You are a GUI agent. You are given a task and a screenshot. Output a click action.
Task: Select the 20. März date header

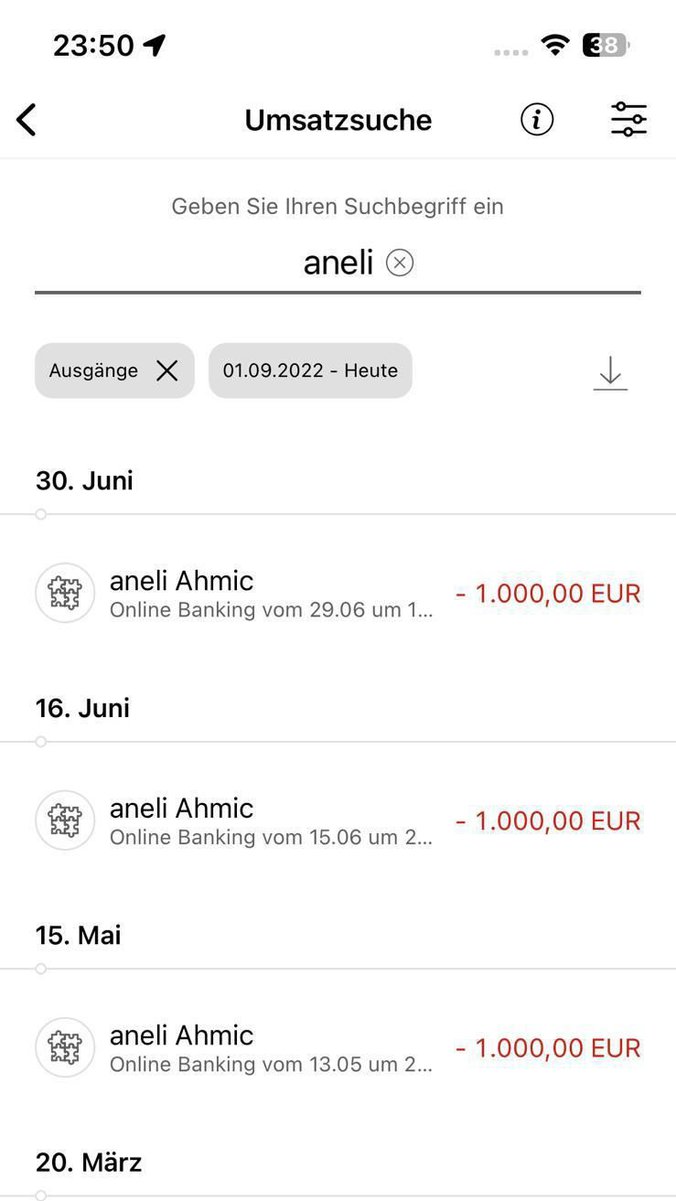click(x=89, y=1162)
